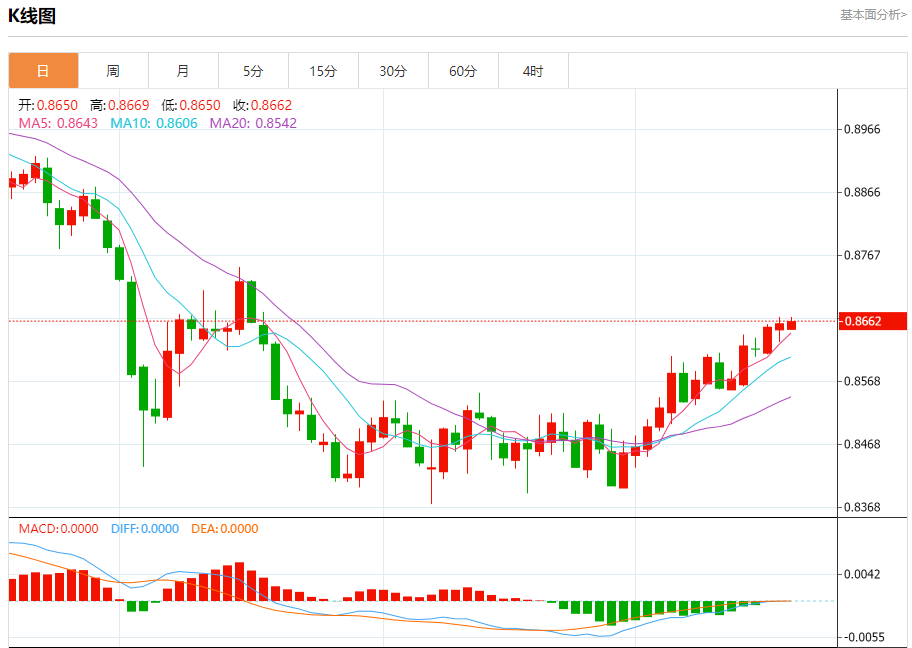Click the 高:0.8669 high price value
912x648 pixels.
(x=120, y=105)
